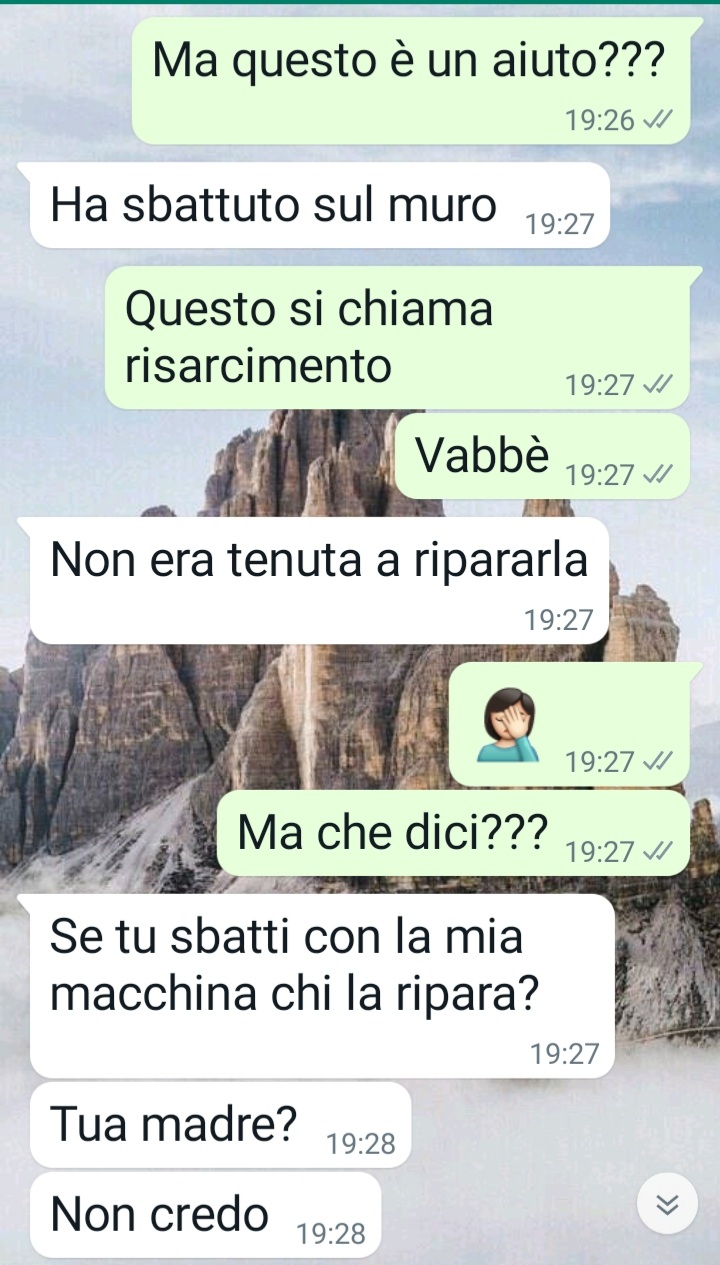Tap read checkmarks on 'Vabbè' message
720x1265 pixels.
coord(656,474)
